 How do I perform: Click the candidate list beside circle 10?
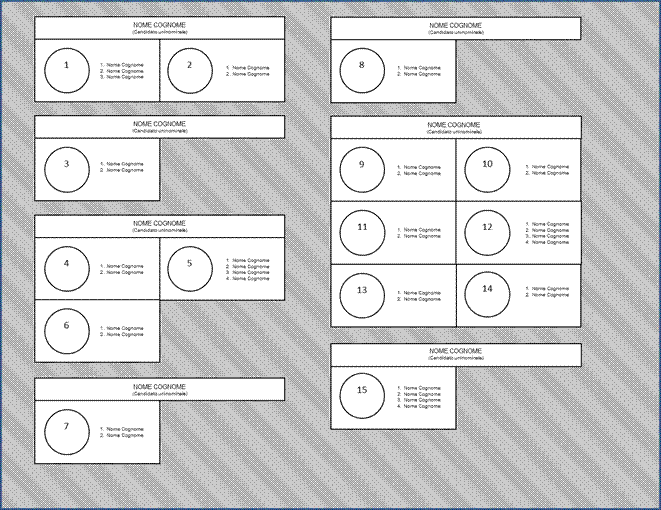(x=547, y=170)
